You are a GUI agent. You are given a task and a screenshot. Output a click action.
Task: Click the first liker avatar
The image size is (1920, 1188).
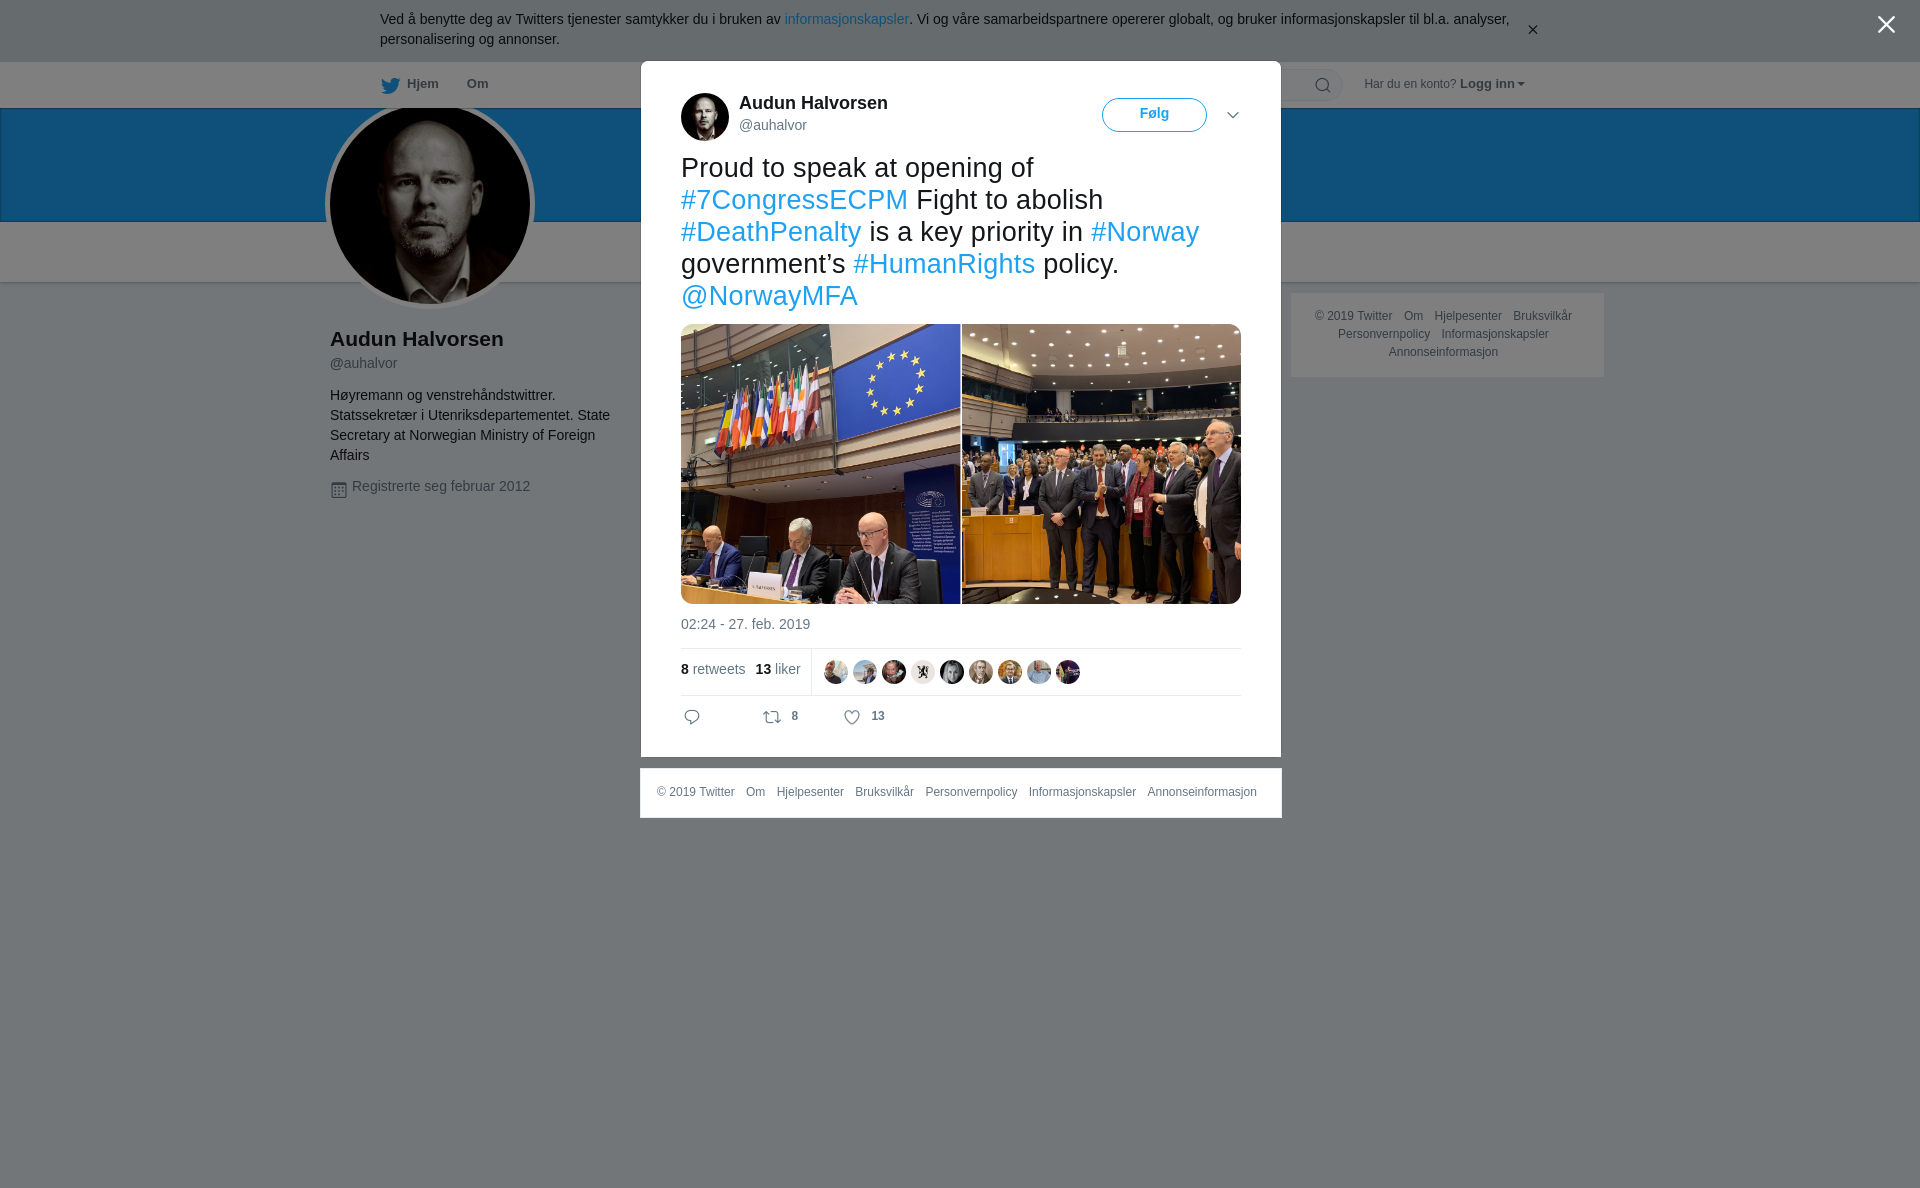836,672
